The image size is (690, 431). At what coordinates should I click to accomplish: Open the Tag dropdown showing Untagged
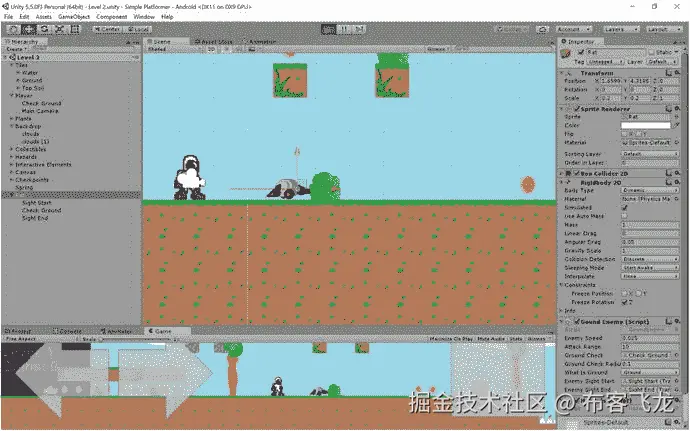point(605,62)
